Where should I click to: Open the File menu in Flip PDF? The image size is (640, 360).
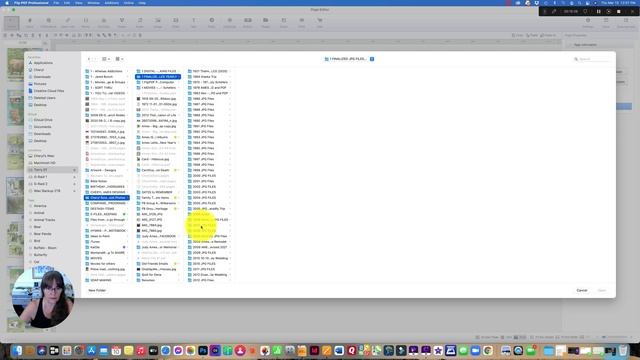[56, 2]
